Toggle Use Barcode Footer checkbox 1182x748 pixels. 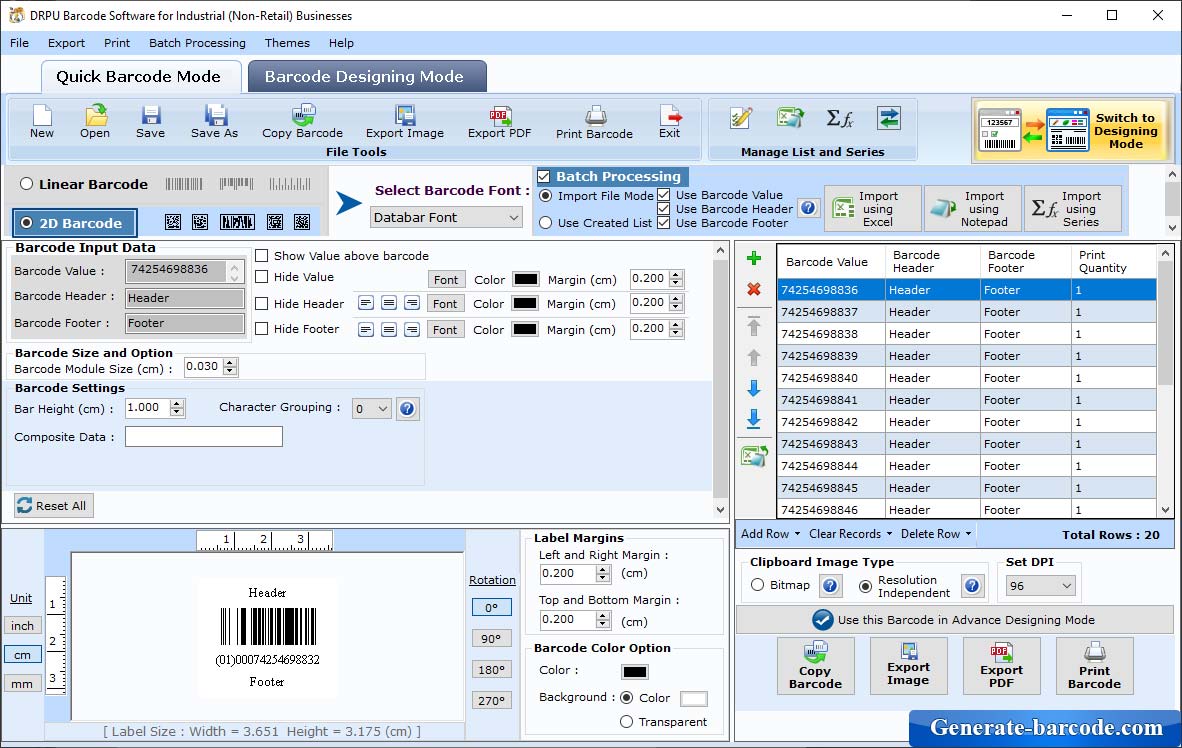663,223
